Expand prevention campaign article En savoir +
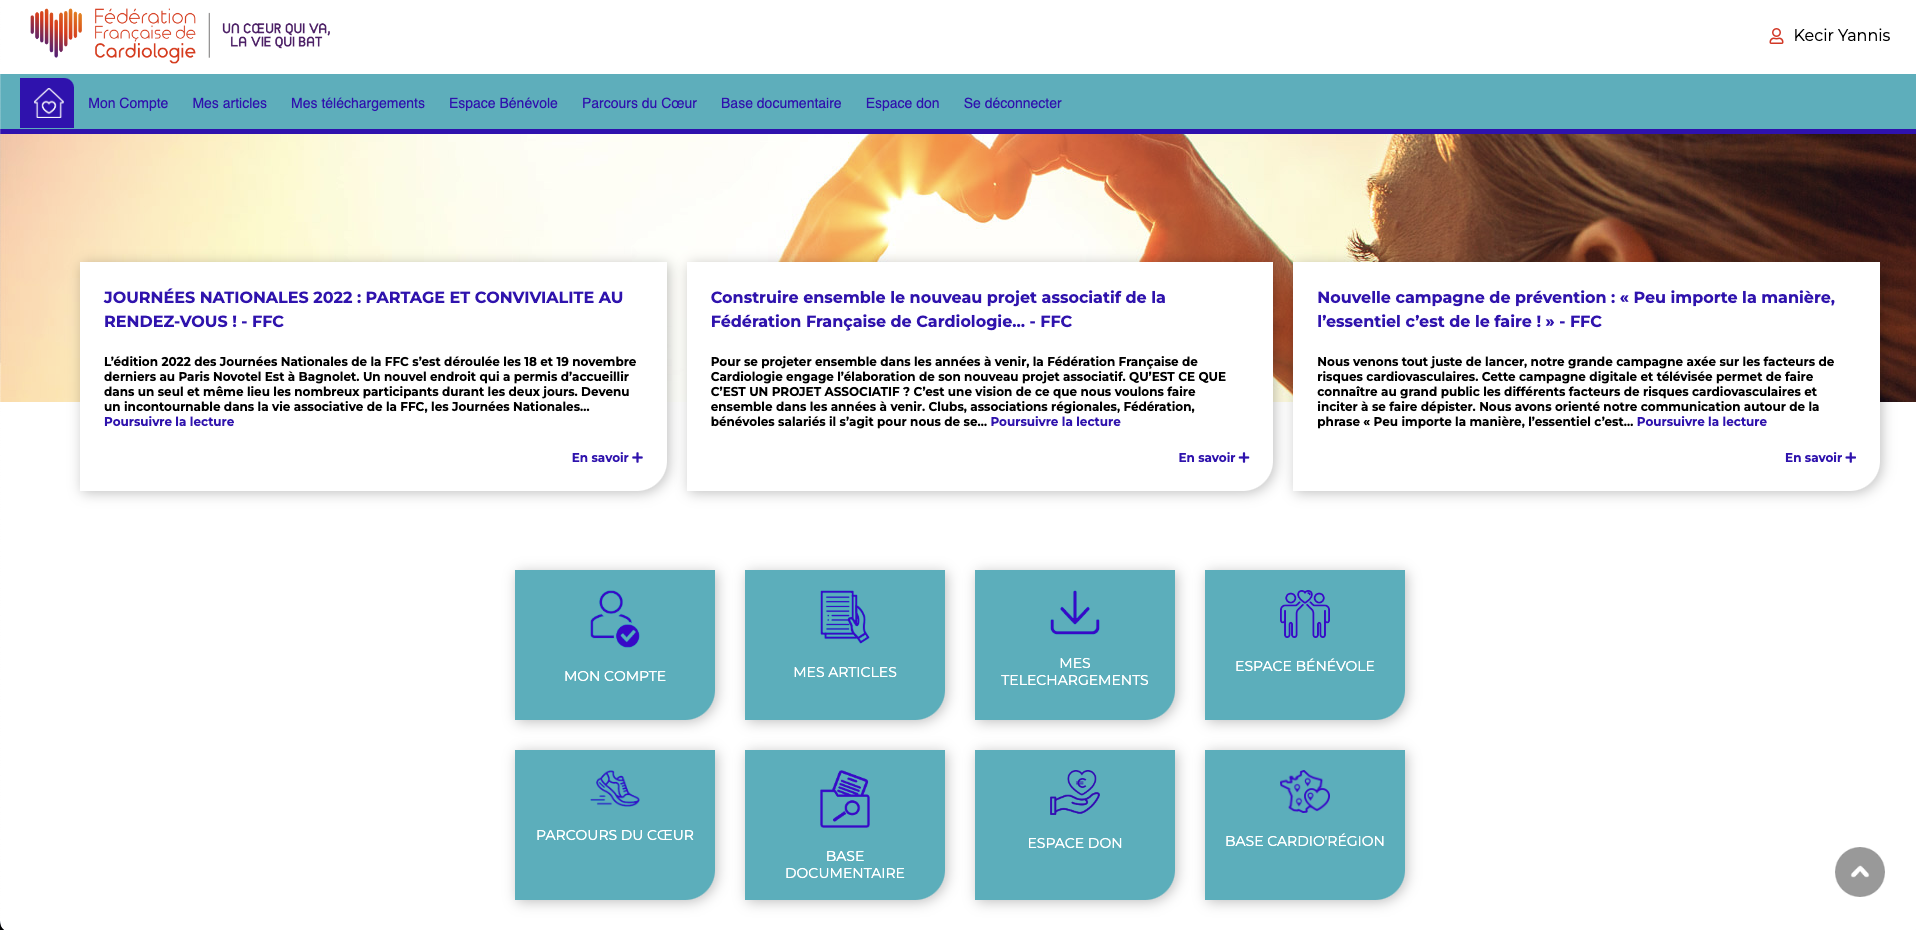The height and width of the screenshot is (930, 1916). coord(1820,458)
